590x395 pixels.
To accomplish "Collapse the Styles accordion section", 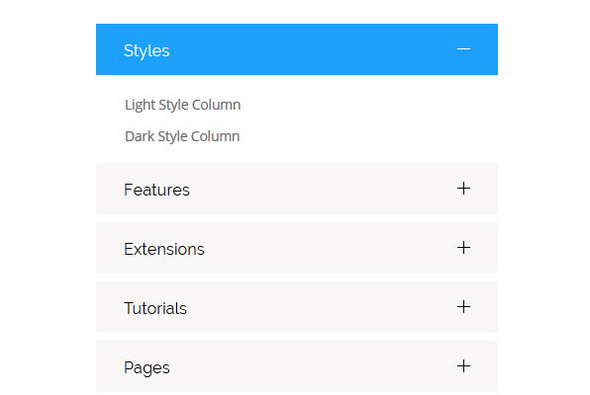I will pos(297,49).
